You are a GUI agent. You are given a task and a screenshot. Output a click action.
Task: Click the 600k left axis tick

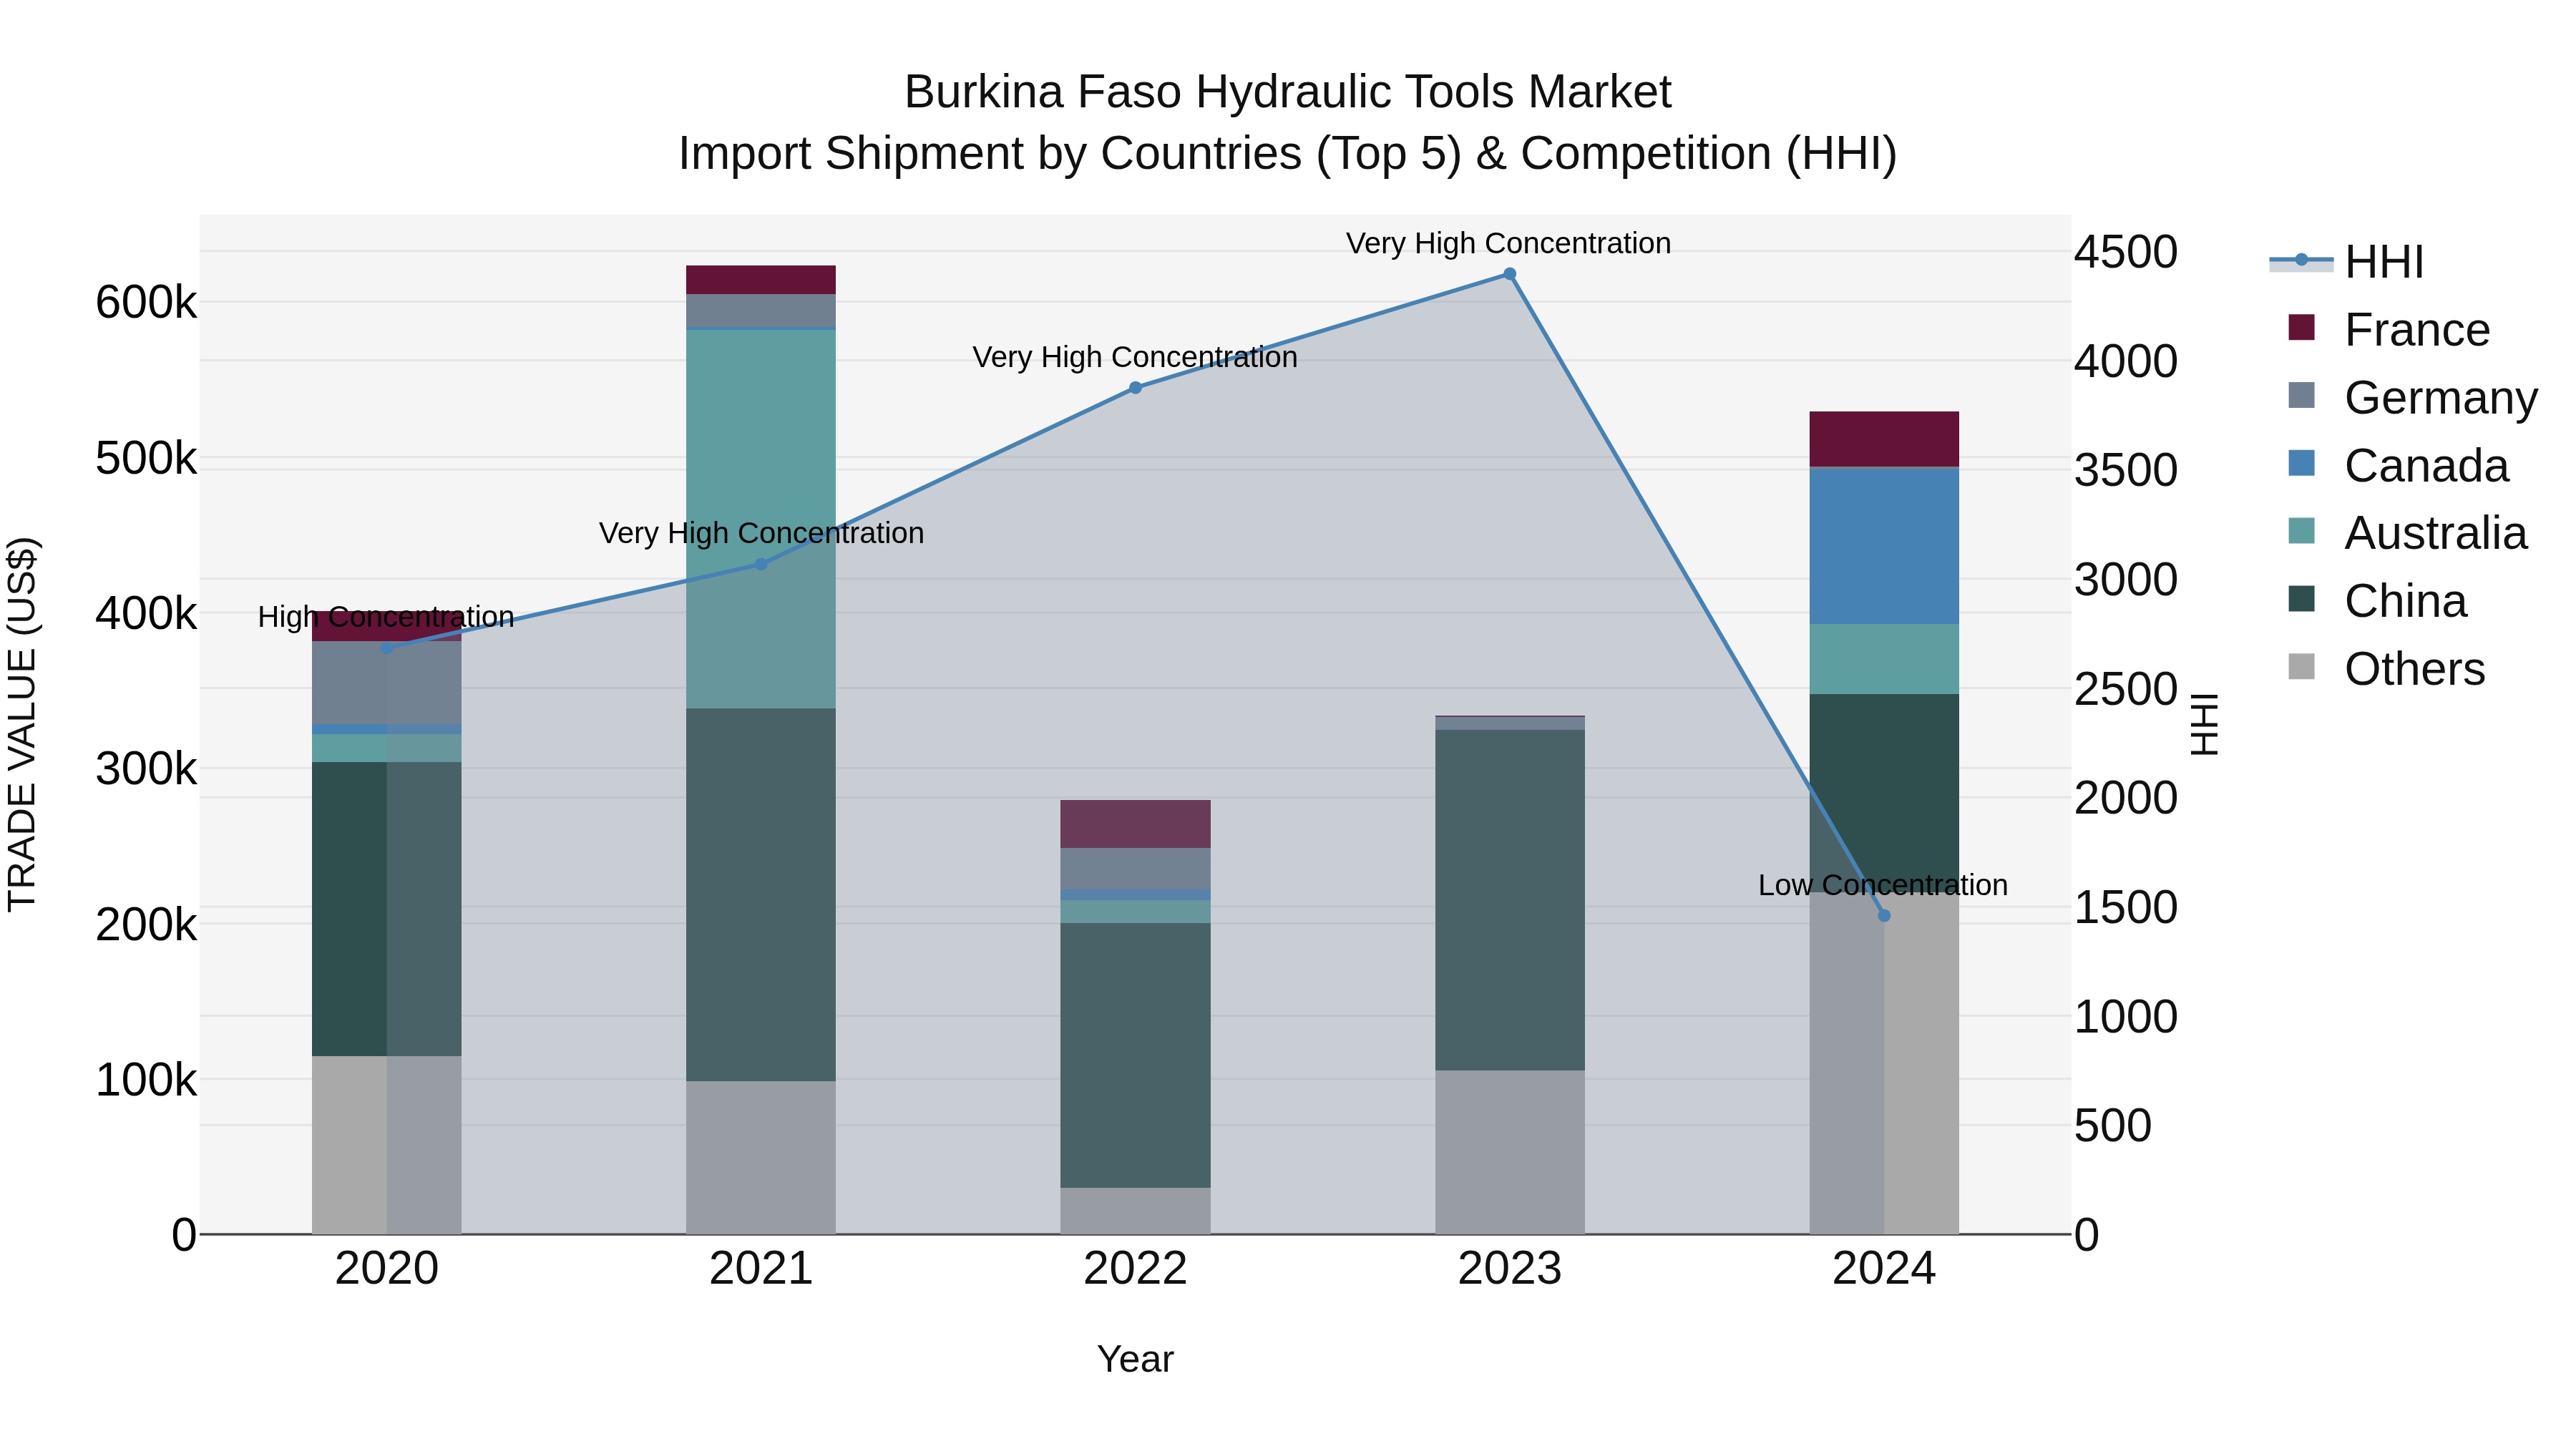click(146, 302)
